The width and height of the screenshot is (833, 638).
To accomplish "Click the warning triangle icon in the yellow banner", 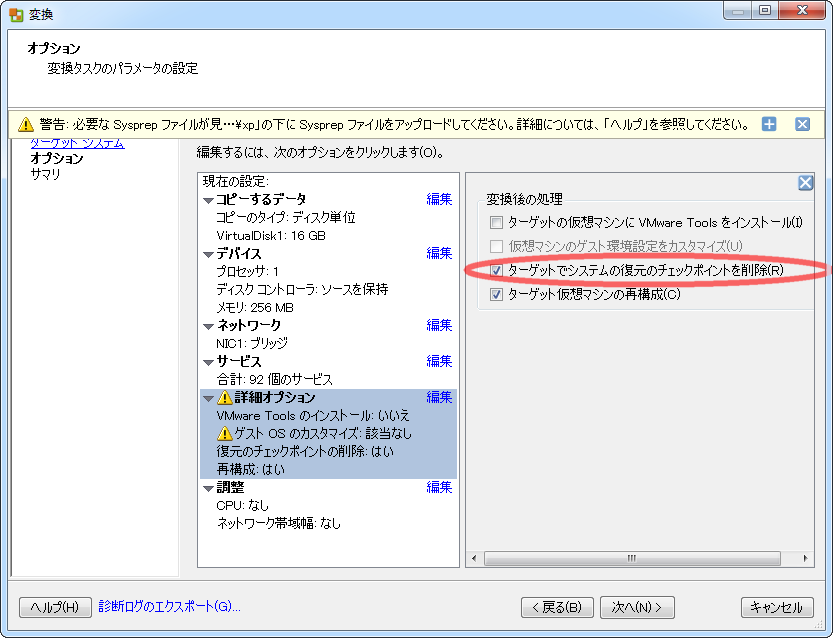I will point(26,124).
